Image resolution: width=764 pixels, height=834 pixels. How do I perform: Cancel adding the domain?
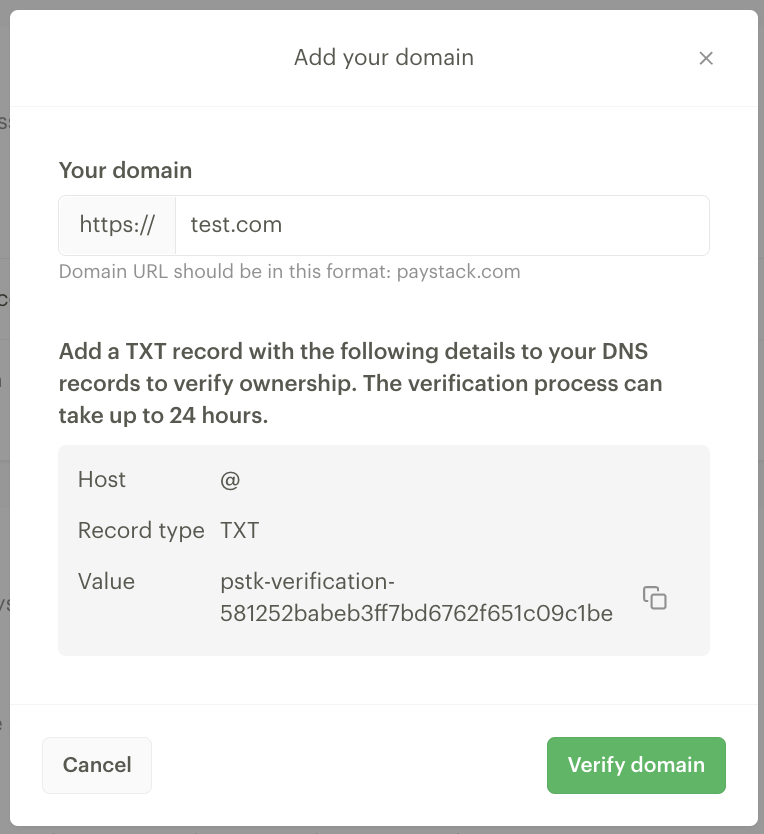[97, 765]
